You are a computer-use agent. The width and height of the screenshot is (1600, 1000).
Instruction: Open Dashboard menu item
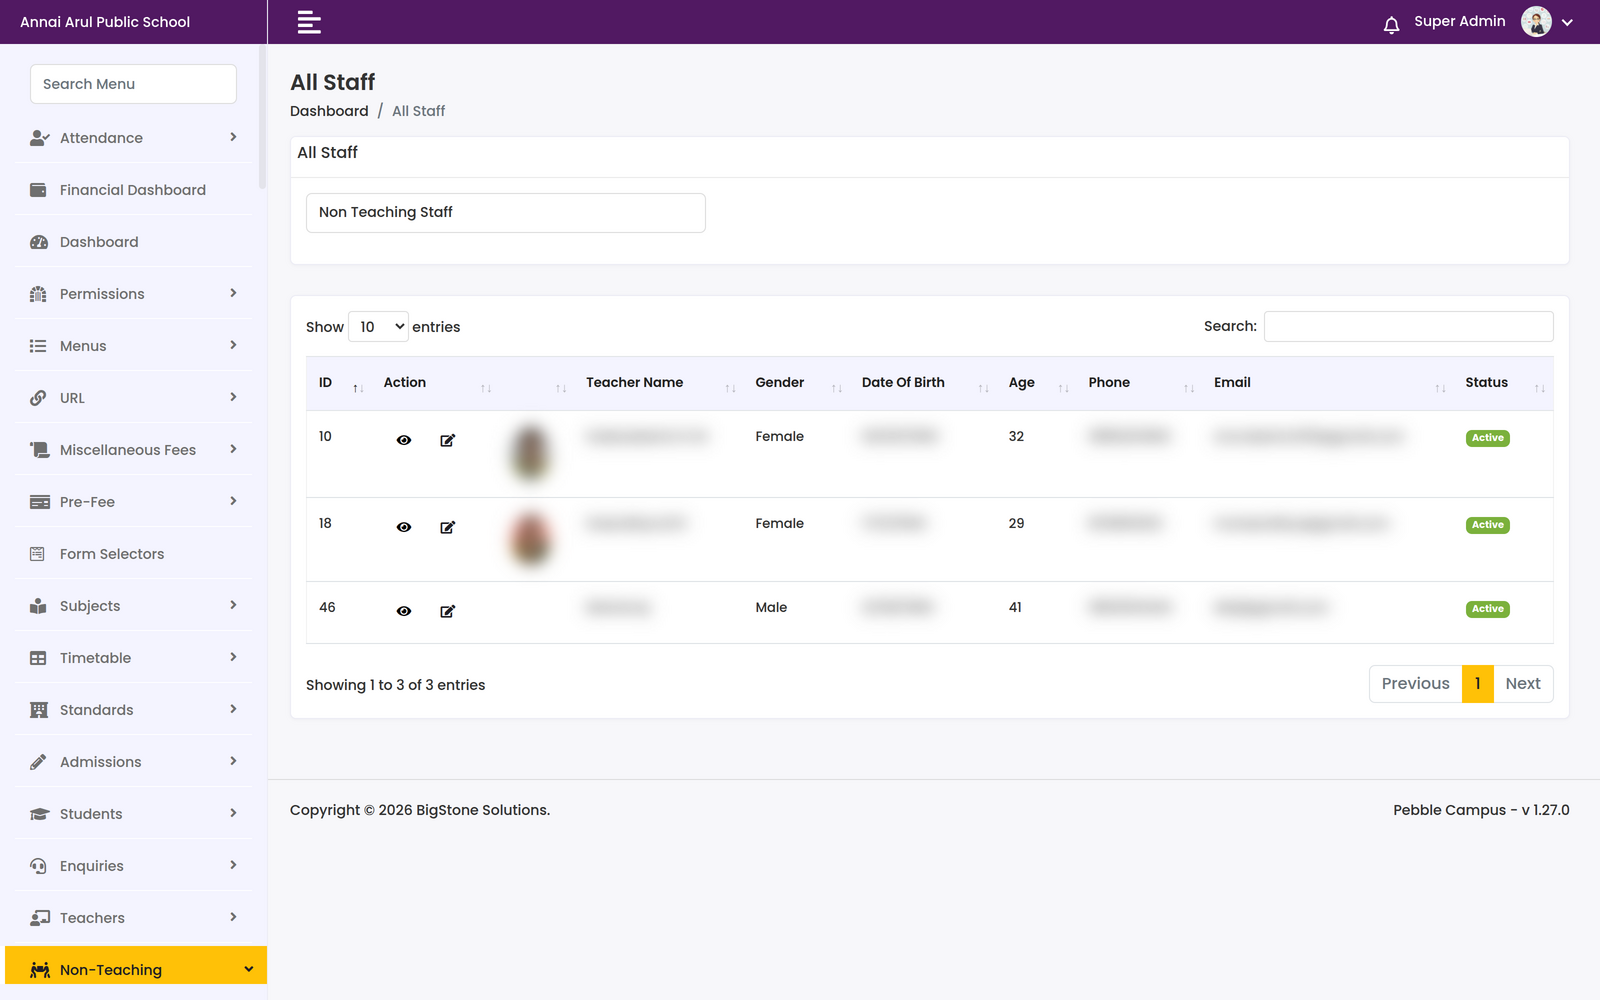(134, 242)
